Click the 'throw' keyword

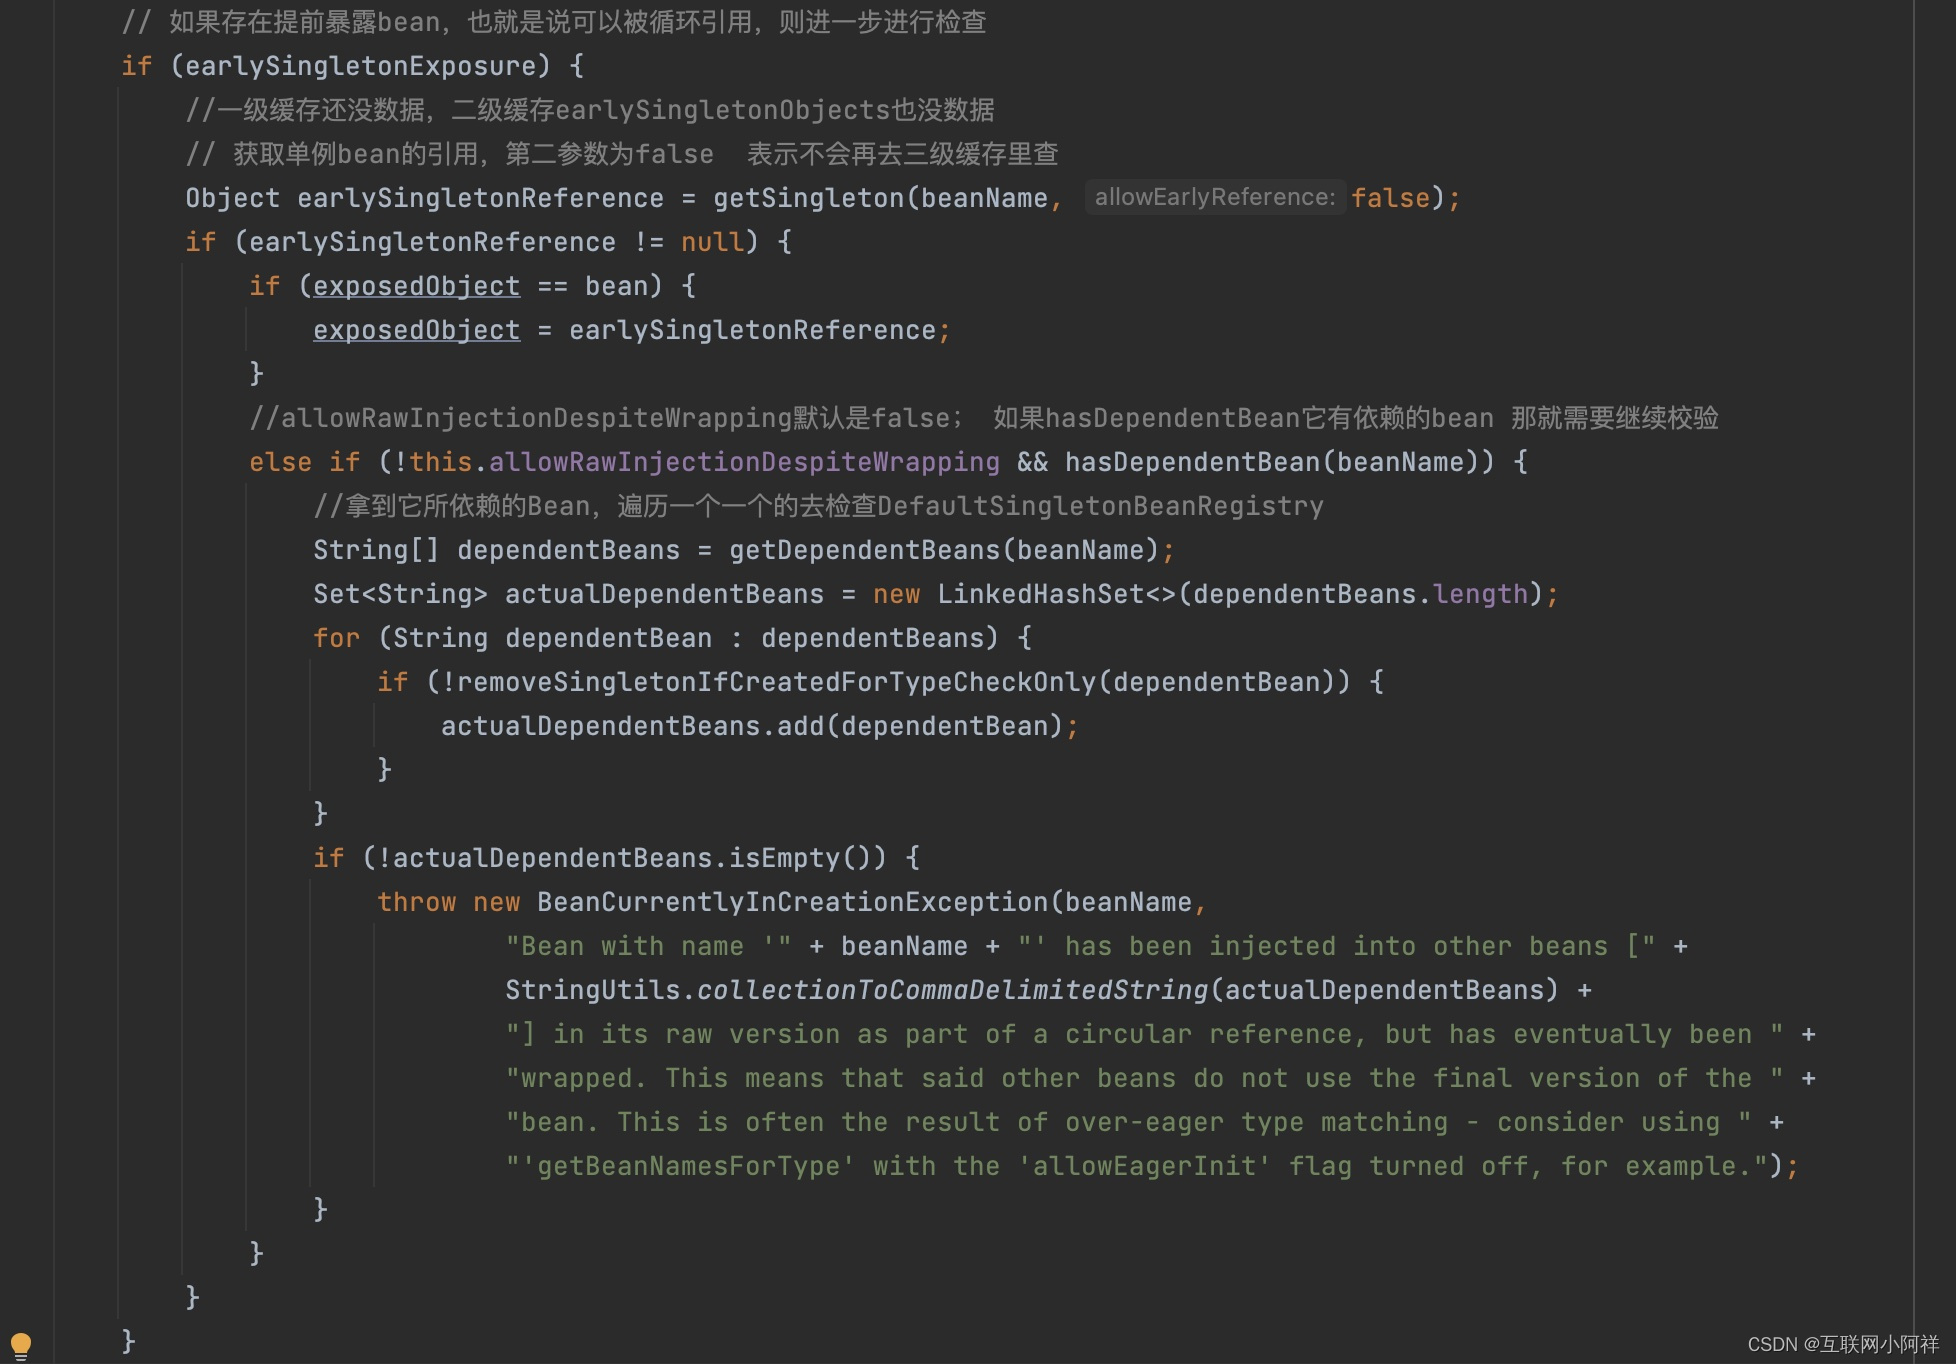pos(416,902)
